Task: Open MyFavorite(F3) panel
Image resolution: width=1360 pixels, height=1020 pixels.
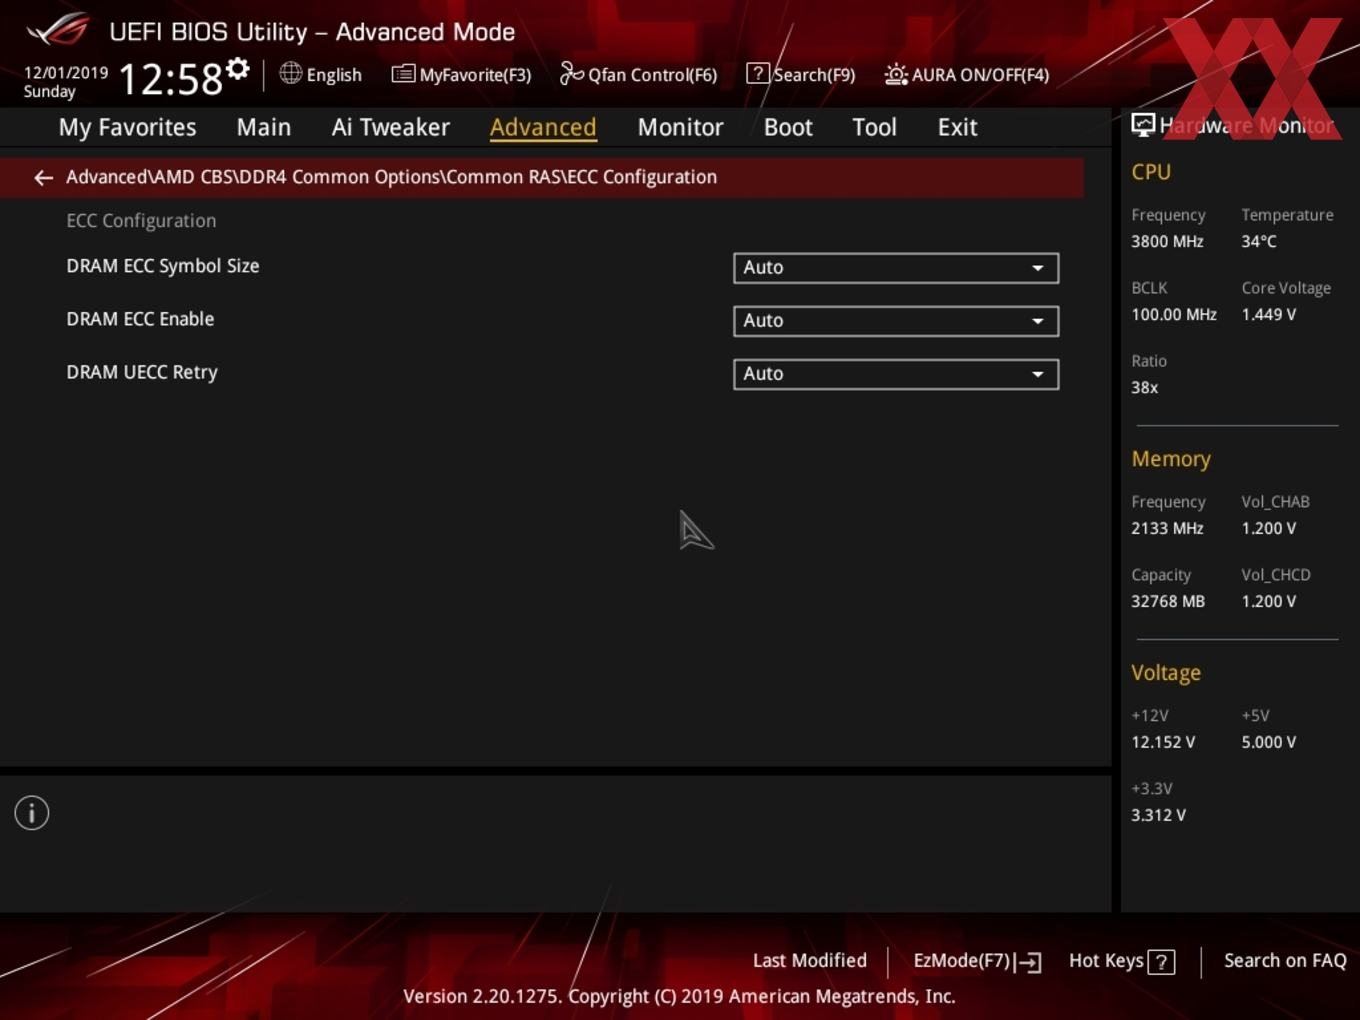Action: pos(475,75)
